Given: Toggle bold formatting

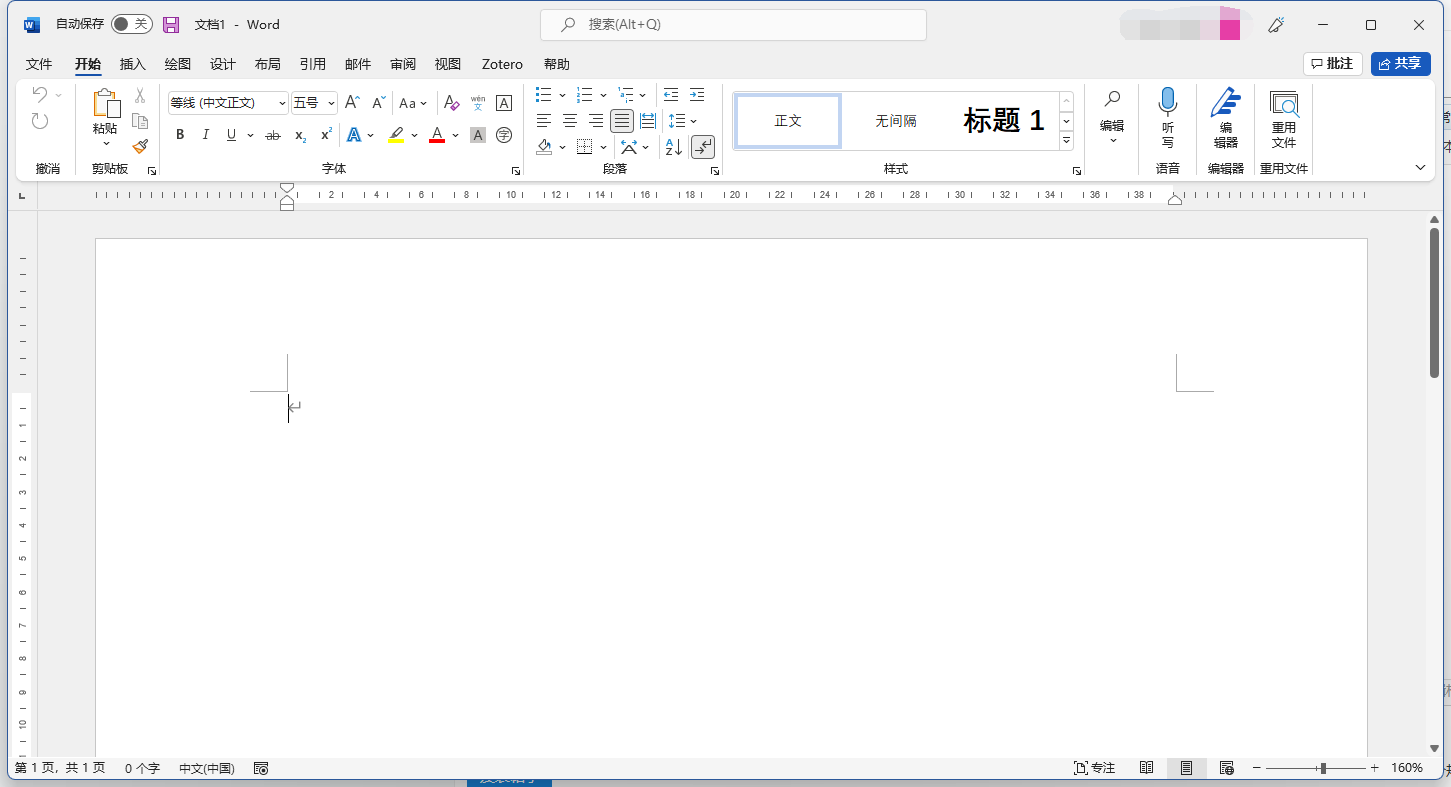Looking at the screenshot, I should click(x=180, y=135).
